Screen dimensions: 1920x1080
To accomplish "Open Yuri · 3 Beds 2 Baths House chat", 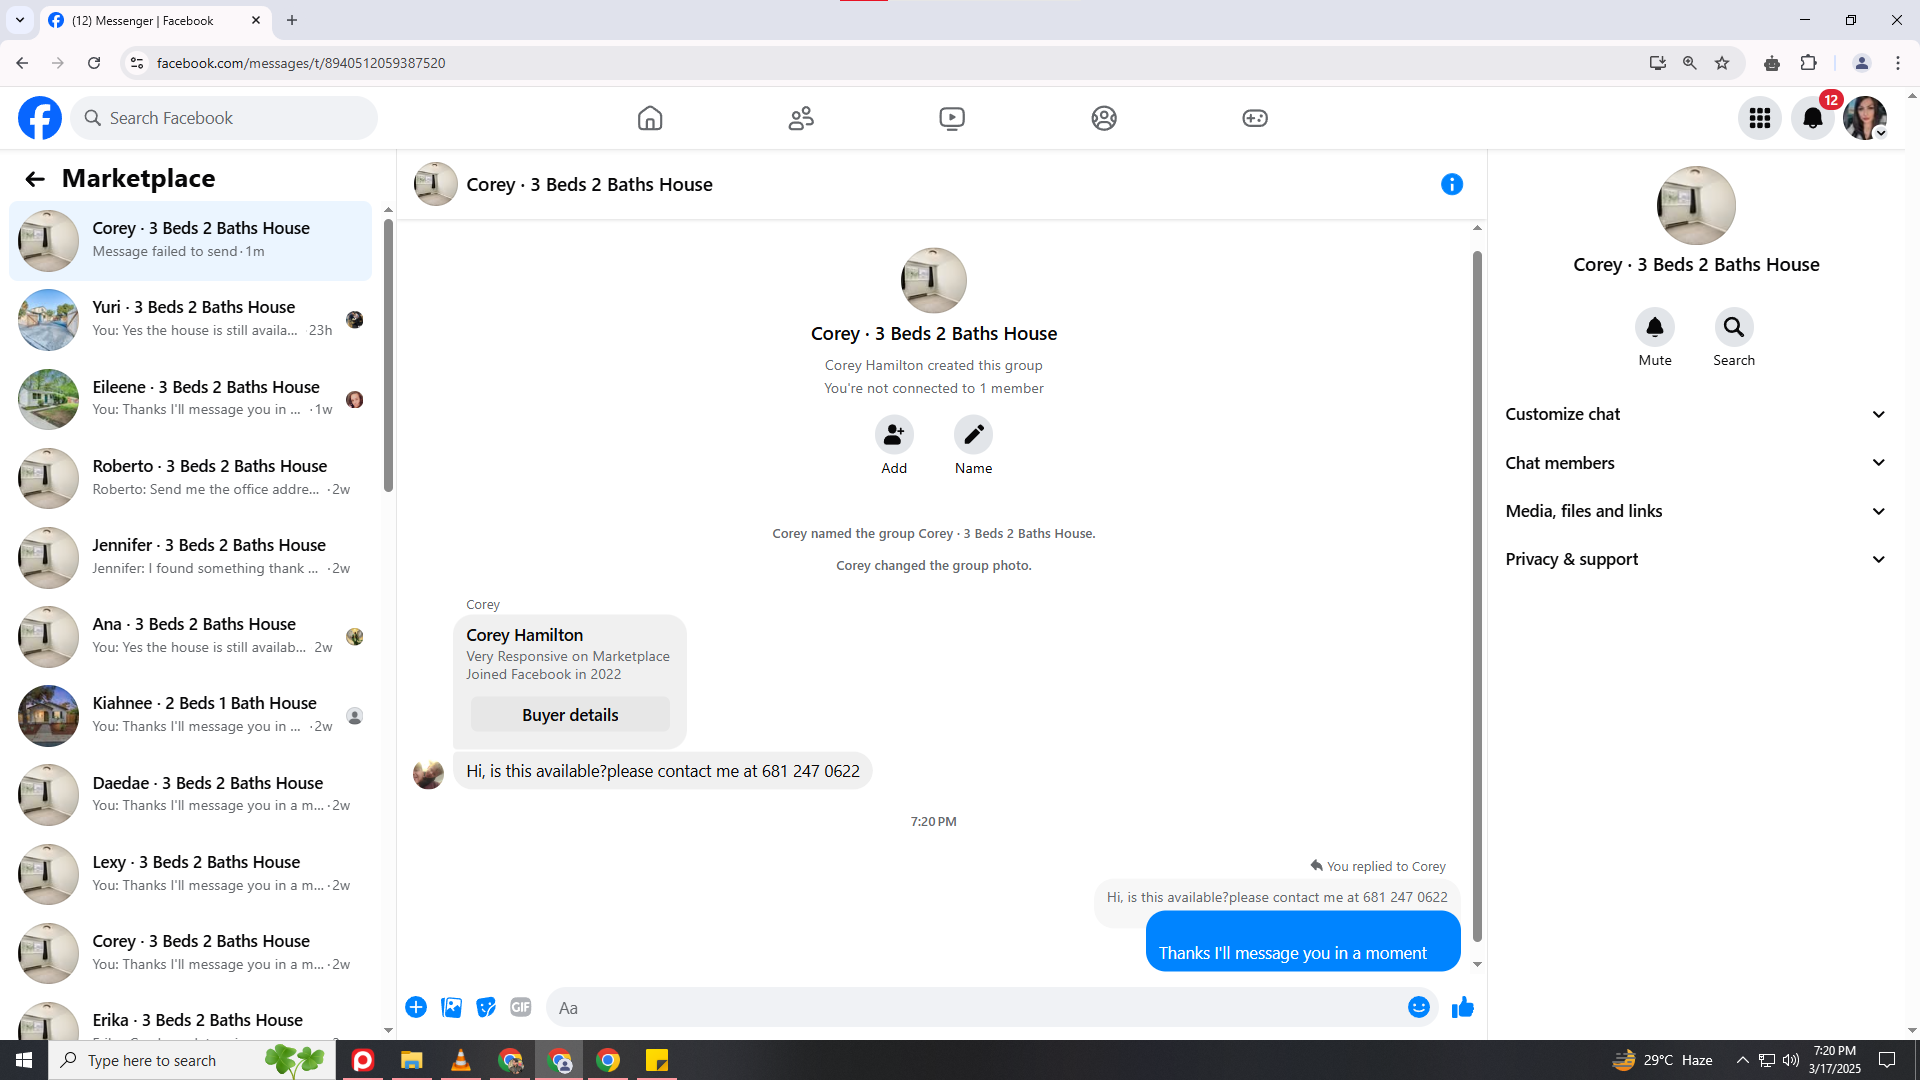I will tap(190, 320).
